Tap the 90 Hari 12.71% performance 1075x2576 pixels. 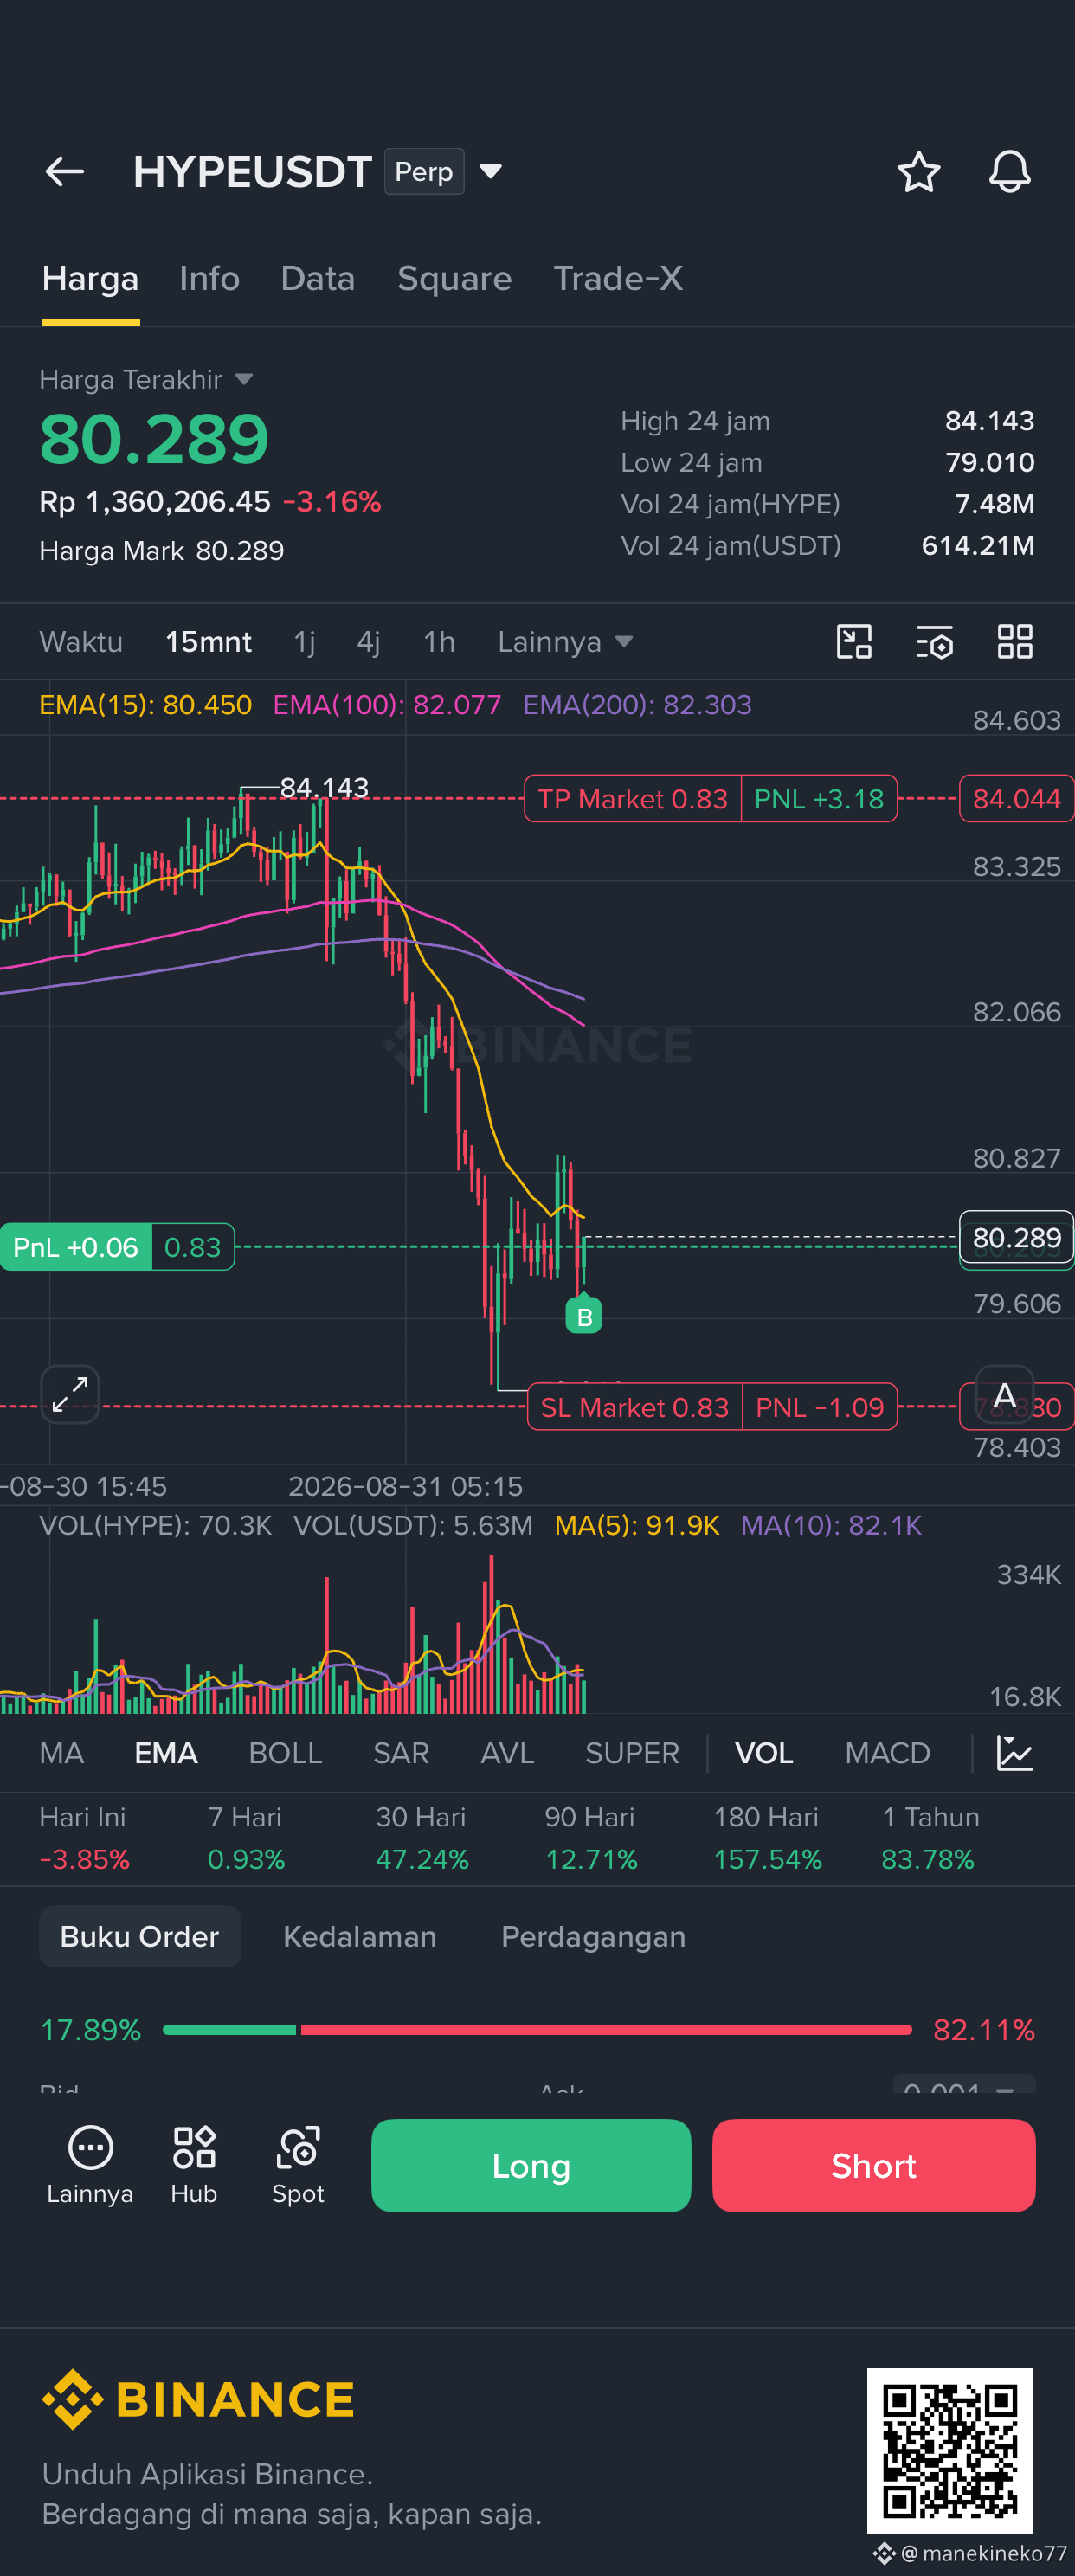point(590,1838)
